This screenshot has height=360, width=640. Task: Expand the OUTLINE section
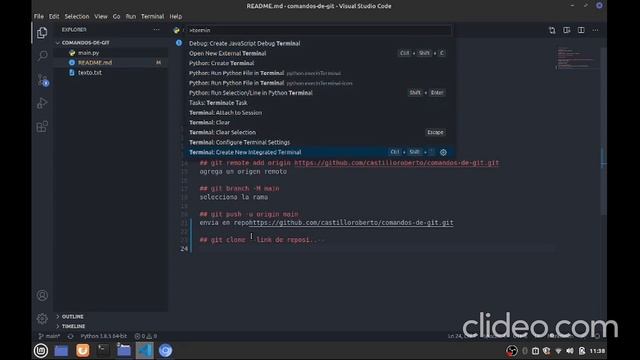(73, 317)
